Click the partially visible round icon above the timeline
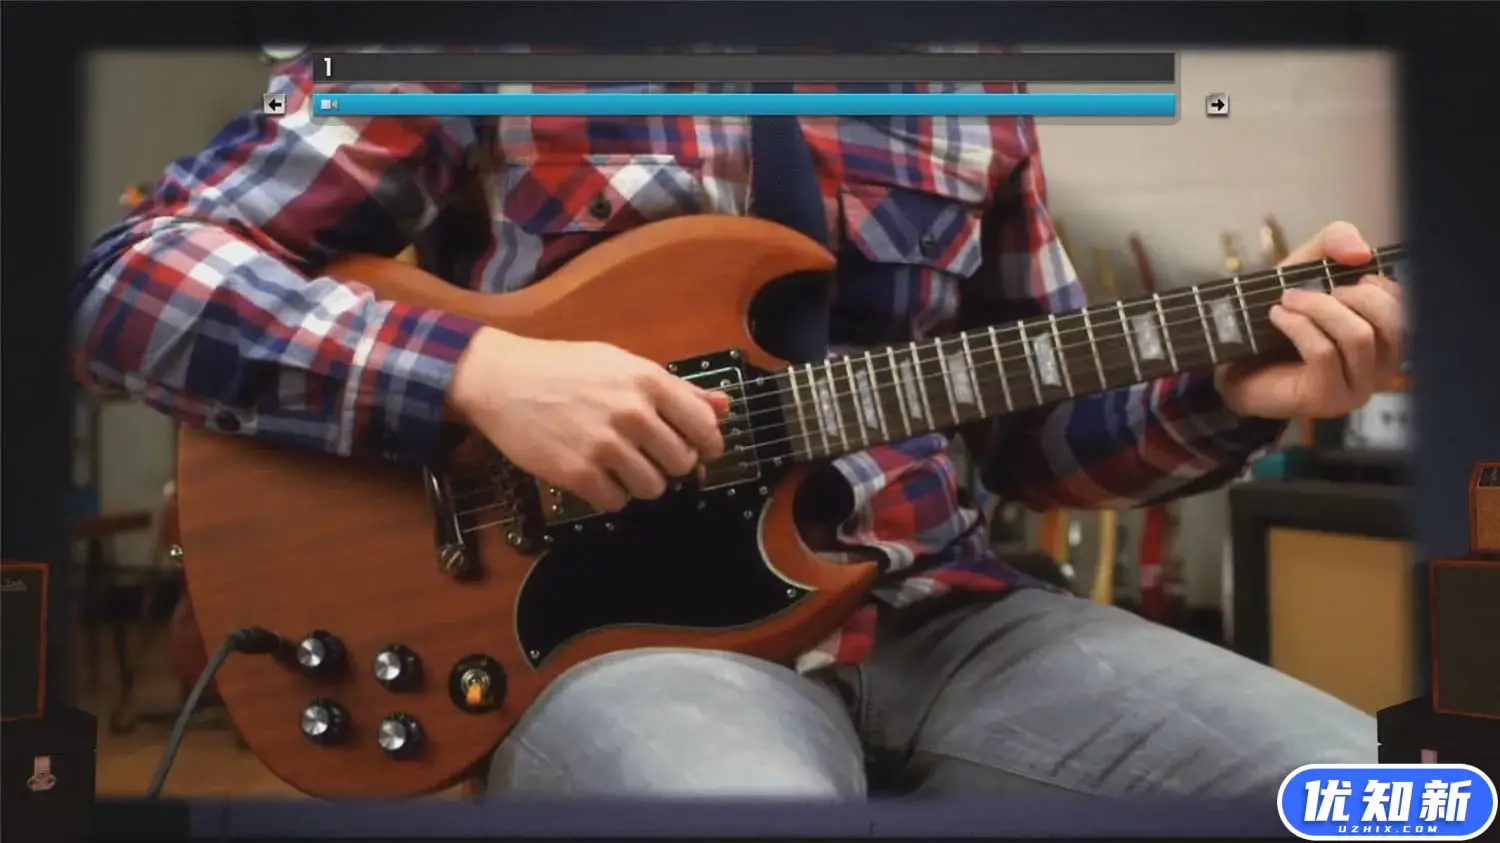Screen dimensions: 1500x843 coord(285,50)
